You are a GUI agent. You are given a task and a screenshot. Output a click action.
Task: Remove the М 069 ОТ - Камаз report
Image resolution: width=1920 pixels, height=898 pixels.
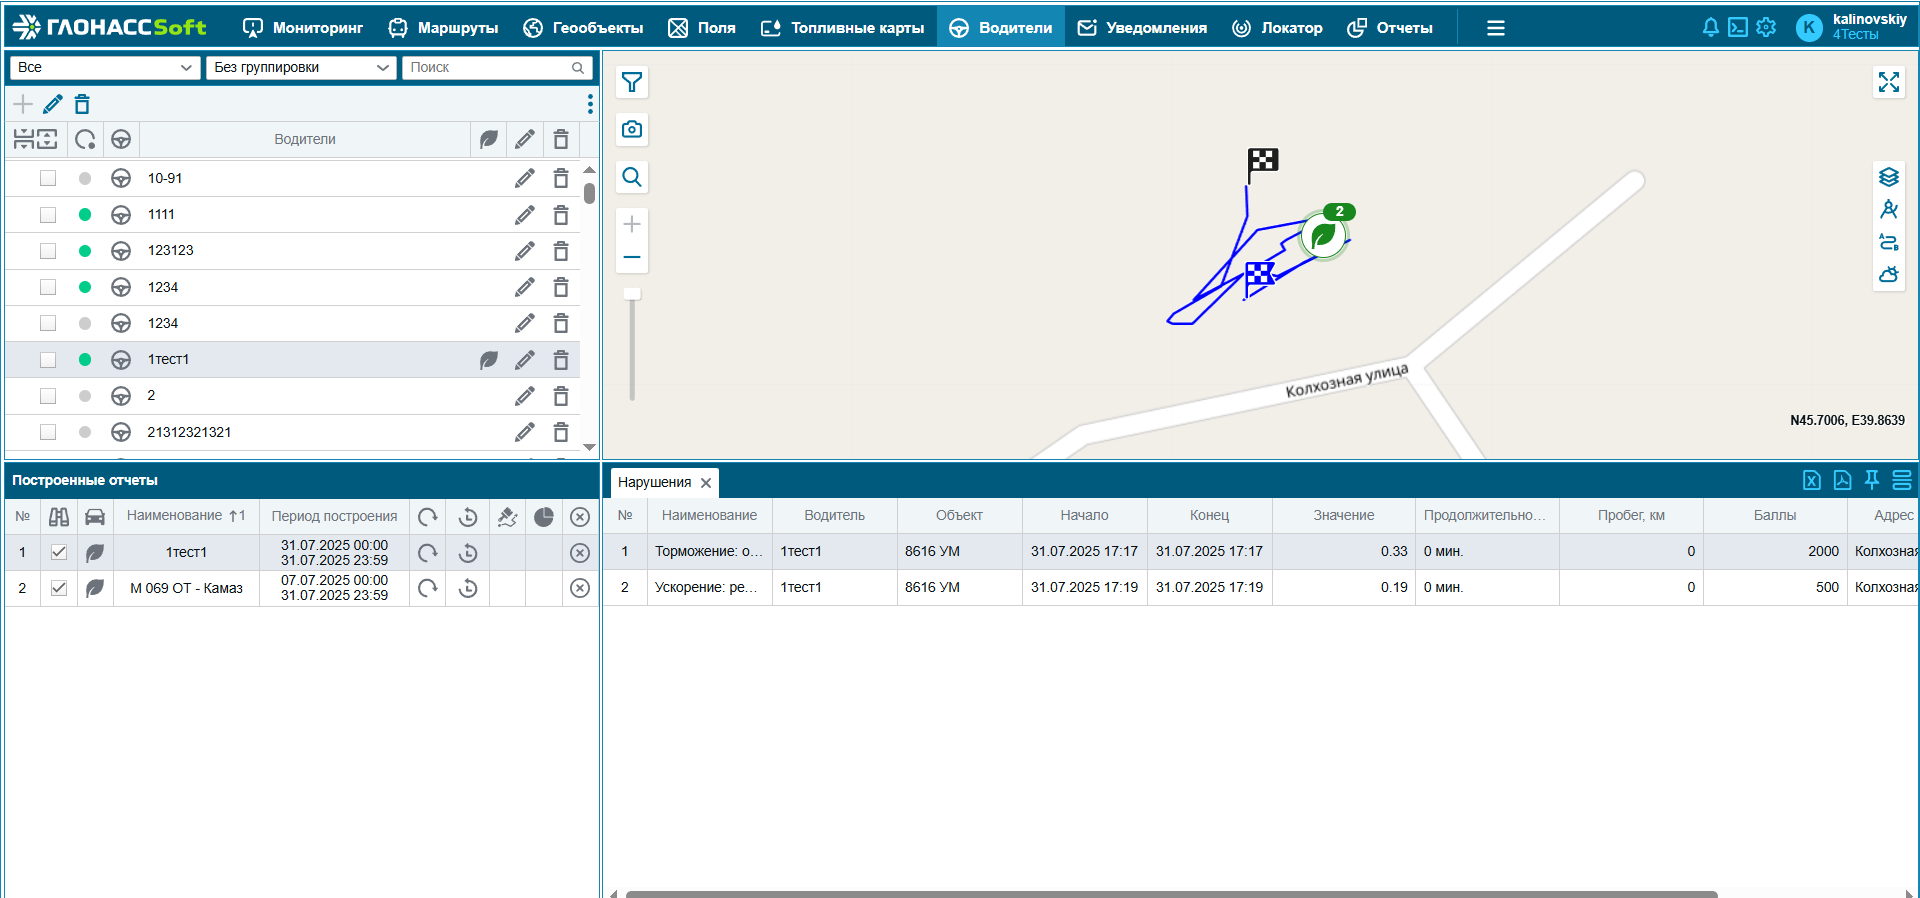click(x=580, y=588)
